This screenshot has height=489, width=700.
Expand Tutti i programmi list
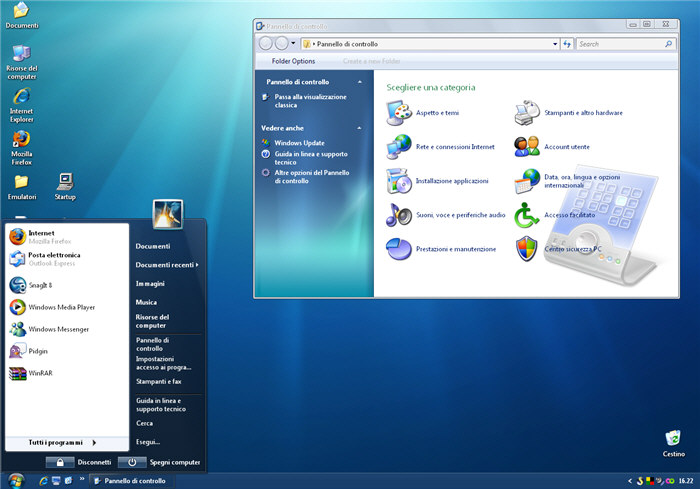[x=67, y=443]
